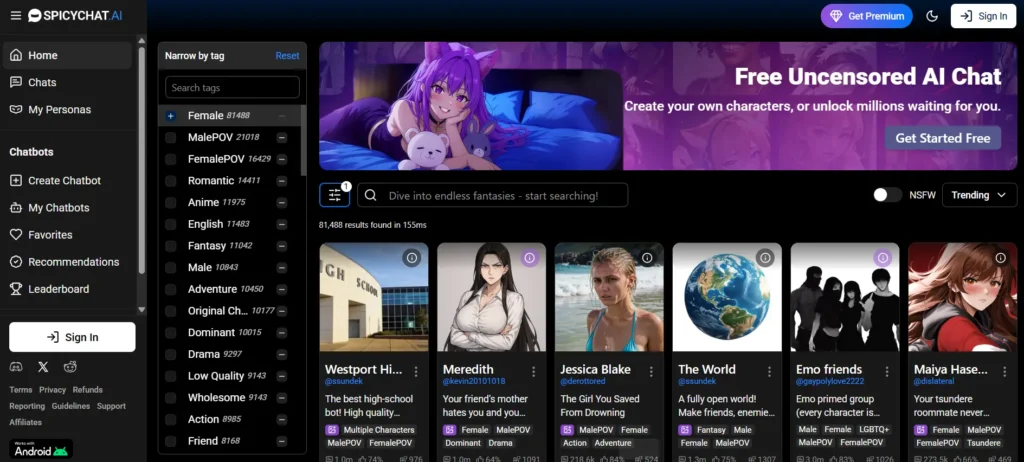This screenshot has height=462, width=1024.
Task: Click sidebar scroll-up arrow
Action: (x=142, y=41)
